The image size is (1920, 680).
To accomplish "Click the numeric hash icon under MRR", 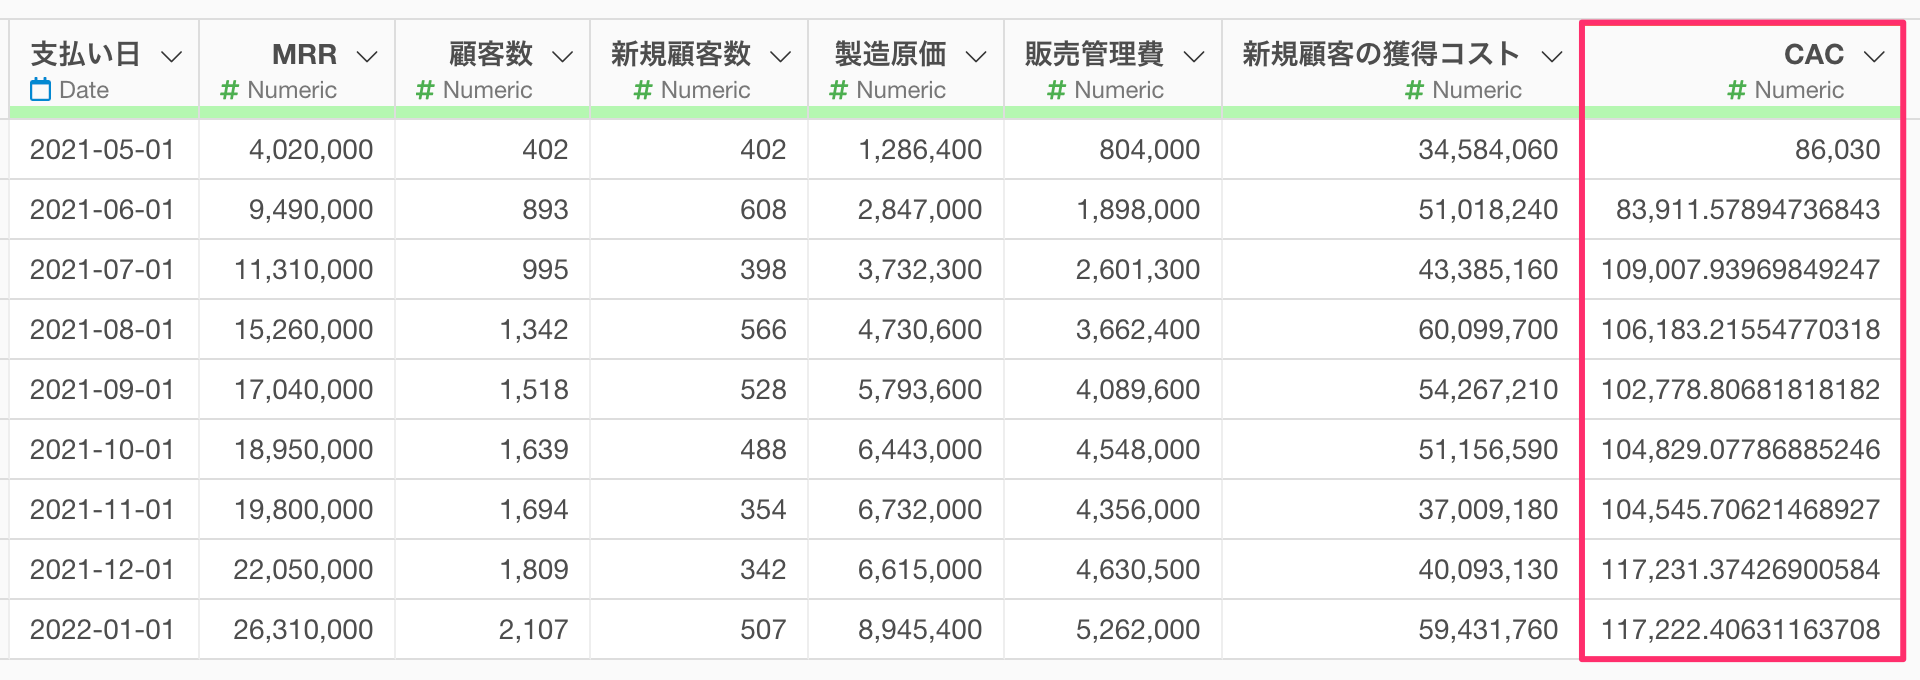I will click(x=229, y=91).
